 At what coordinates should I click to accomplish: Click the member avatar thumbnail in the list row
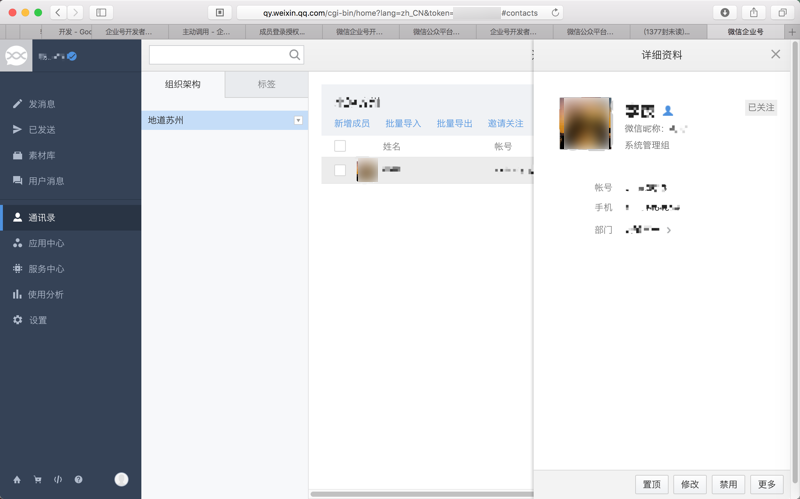[367, 170]
